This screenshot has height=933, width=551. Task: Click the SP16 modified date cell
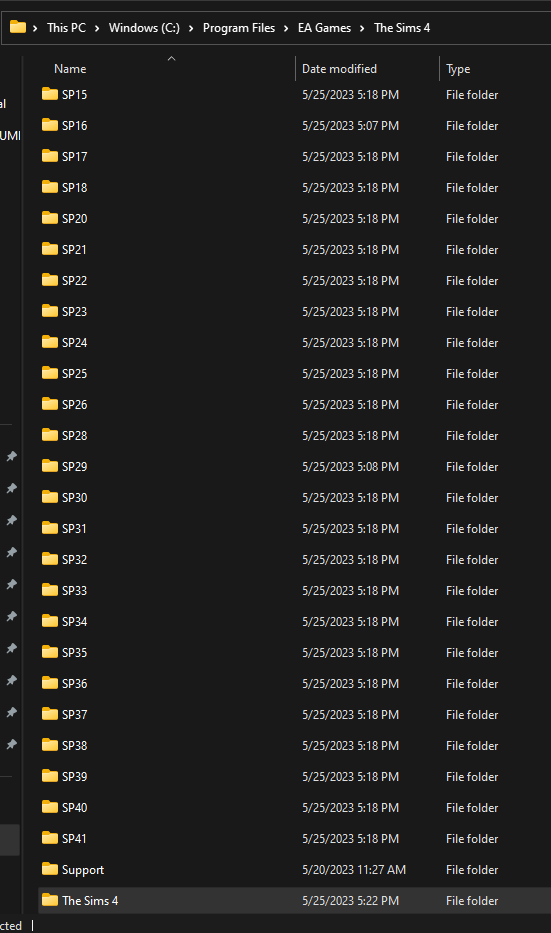(x=350, y=126)
